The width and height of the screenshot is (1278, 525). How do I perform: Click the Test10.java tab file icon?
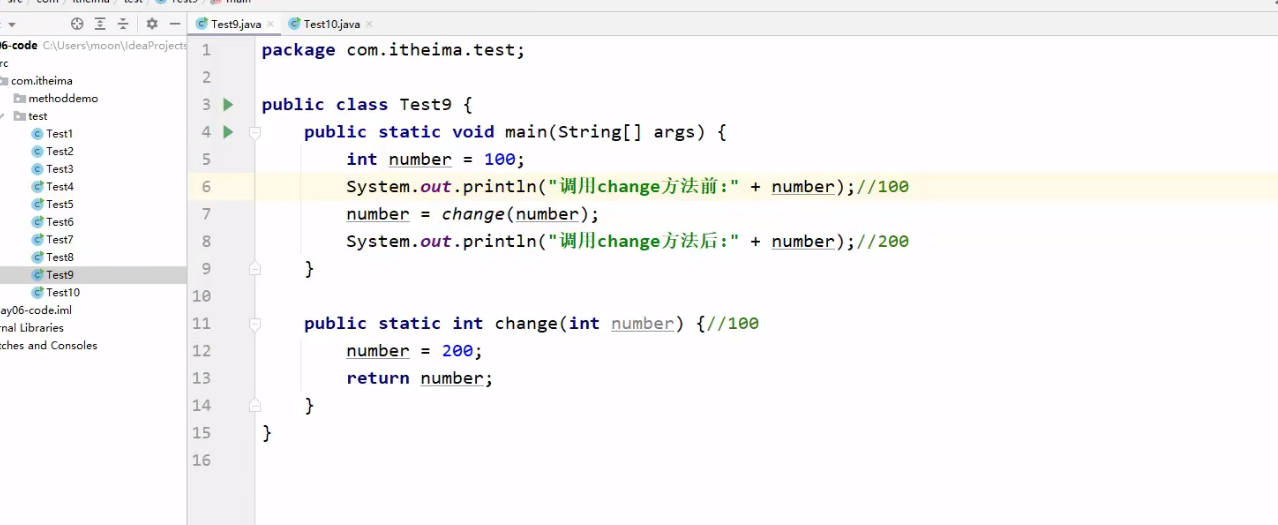pyautogui.click(x=295, y=24)
